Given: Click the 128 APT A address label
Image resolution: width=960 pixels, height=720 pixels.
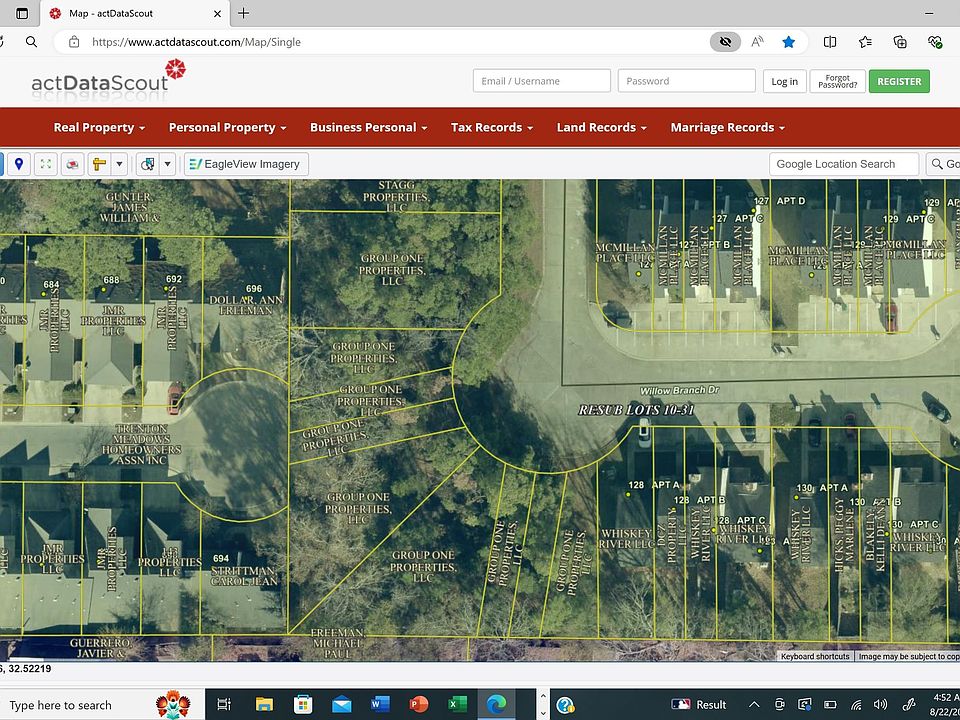Looking at the screenshot, I should (x=654, y=485).
